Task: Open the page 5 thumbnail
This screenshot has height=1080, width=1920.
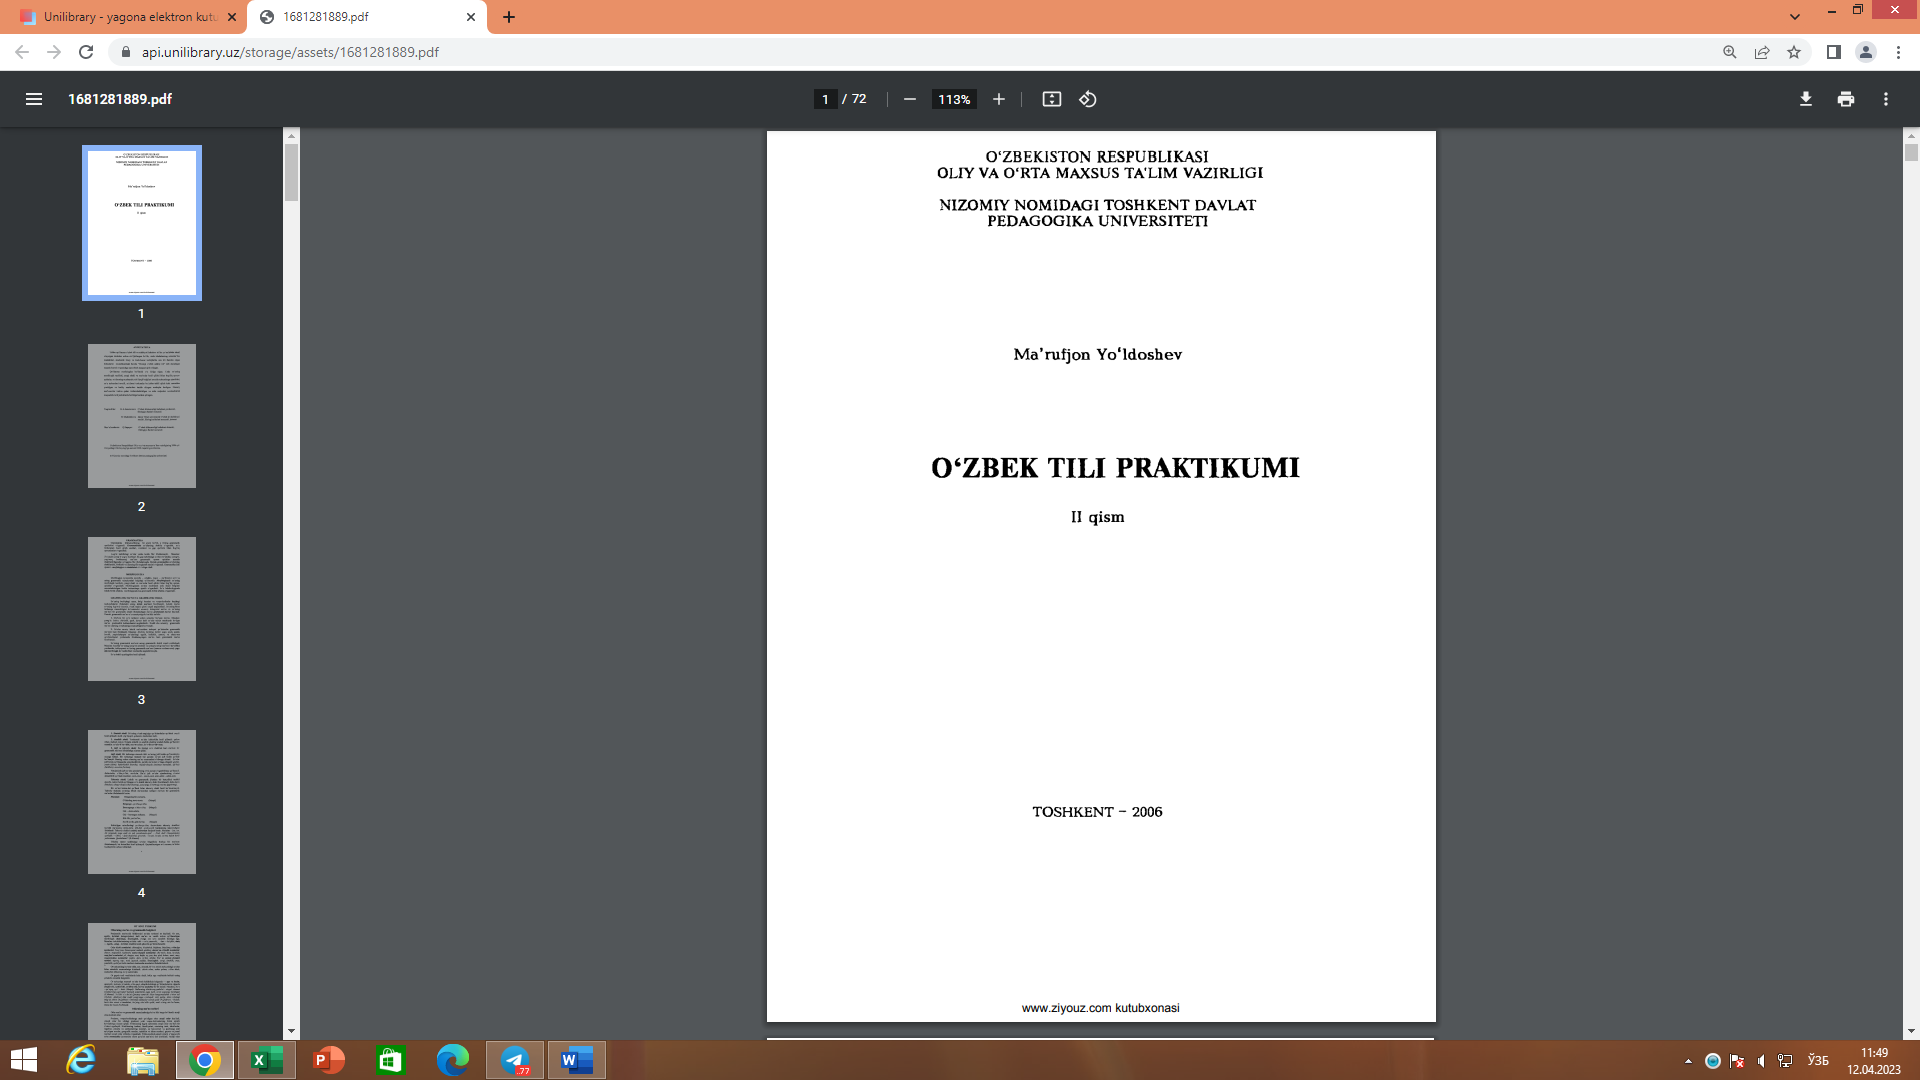Action: click(142, 980)
